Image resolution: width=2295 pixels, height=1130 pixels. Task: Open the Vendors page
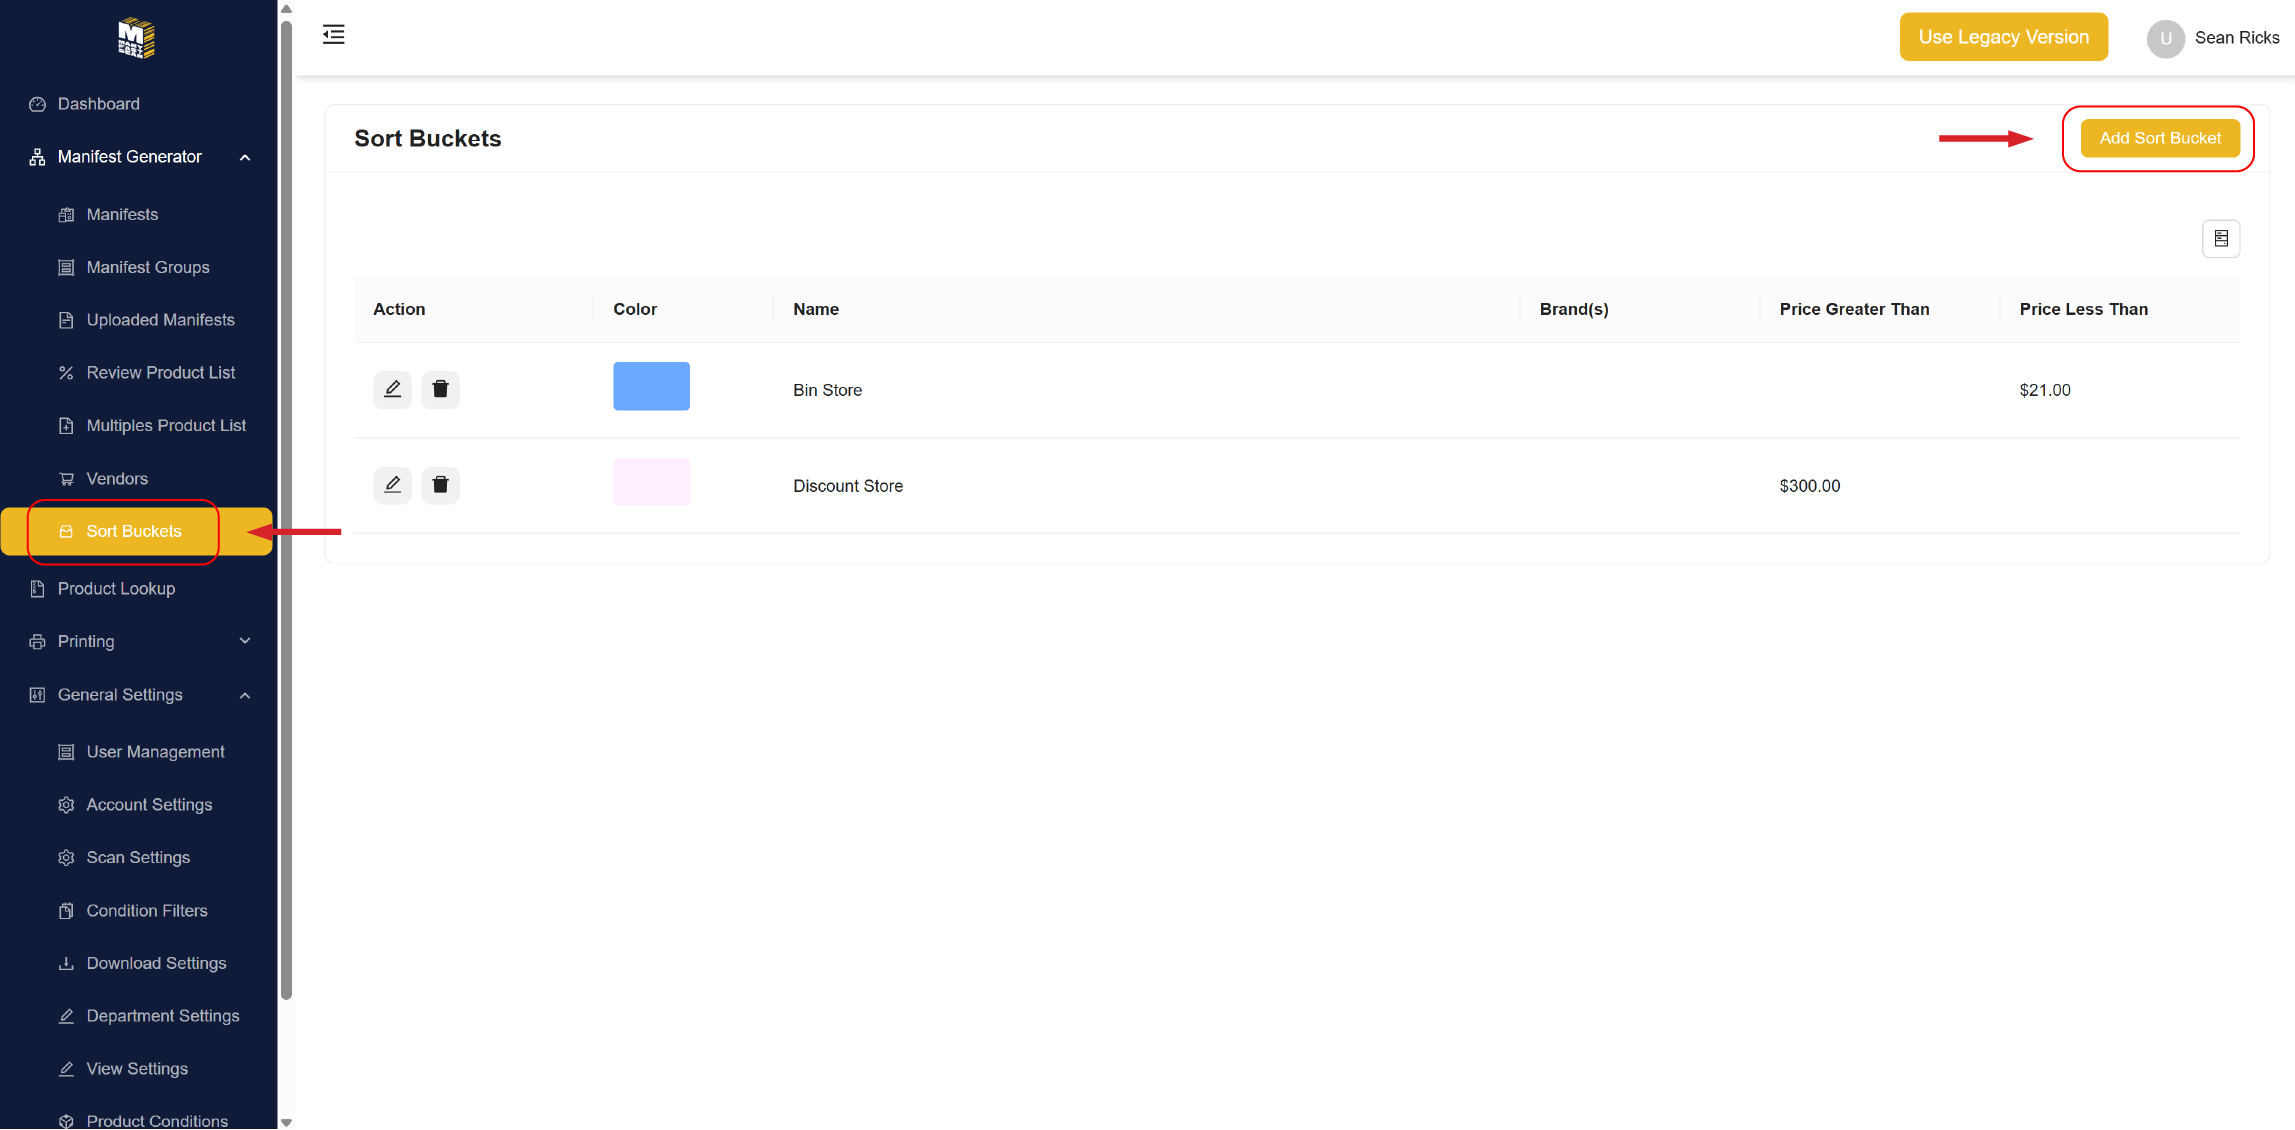117,479
